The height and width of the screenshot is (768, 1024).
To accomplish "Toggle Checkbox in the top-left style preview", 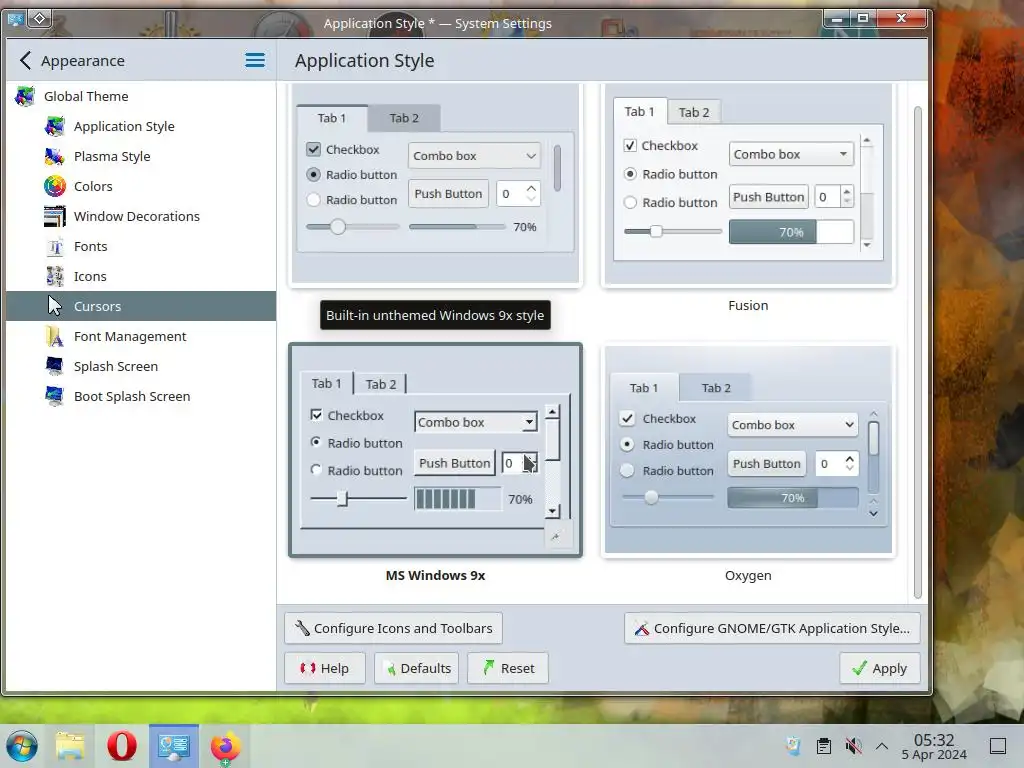I will coord(313,150).
